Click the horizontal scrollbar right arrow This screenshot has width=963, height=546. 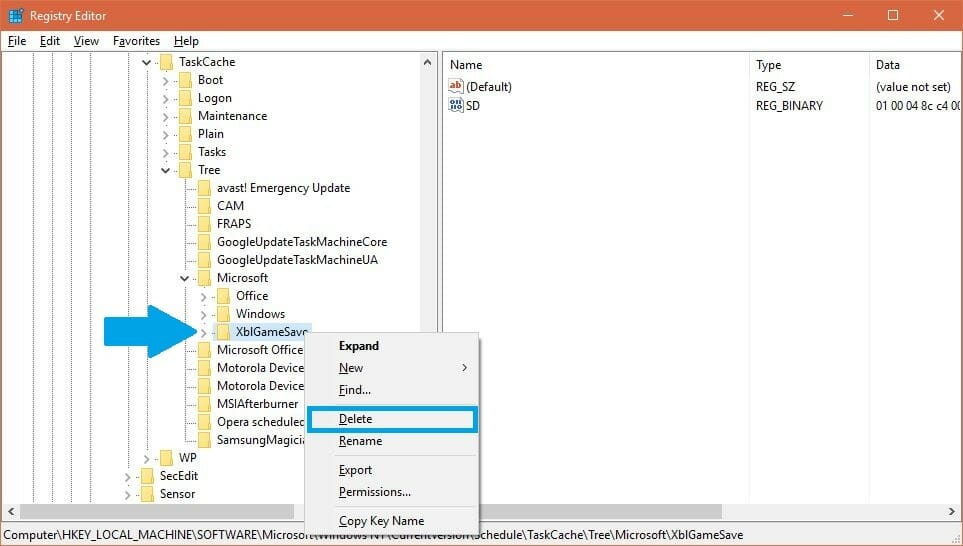click(x=952, y=511)
